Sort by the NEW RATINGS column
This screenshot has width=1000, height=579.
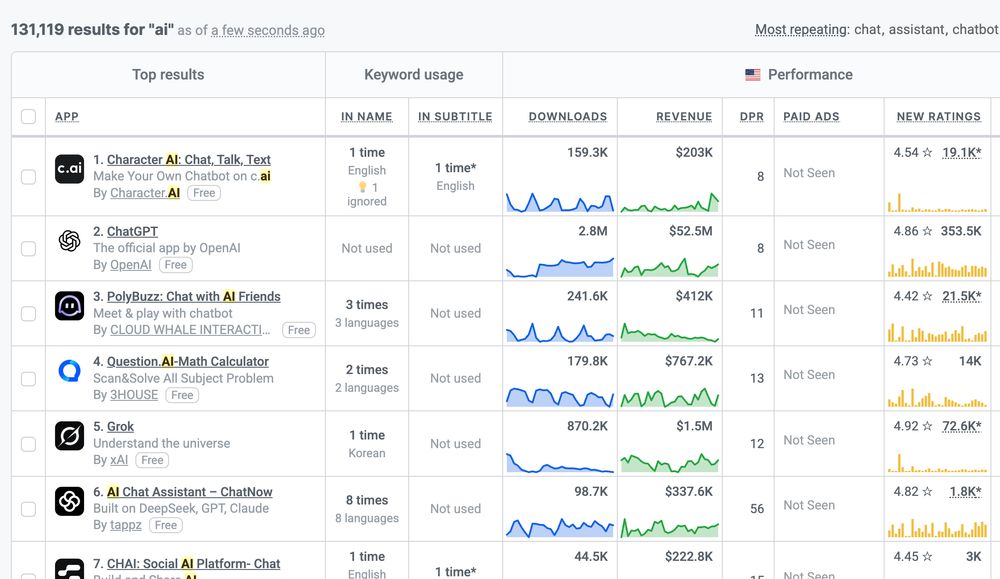tap(939, 117)
